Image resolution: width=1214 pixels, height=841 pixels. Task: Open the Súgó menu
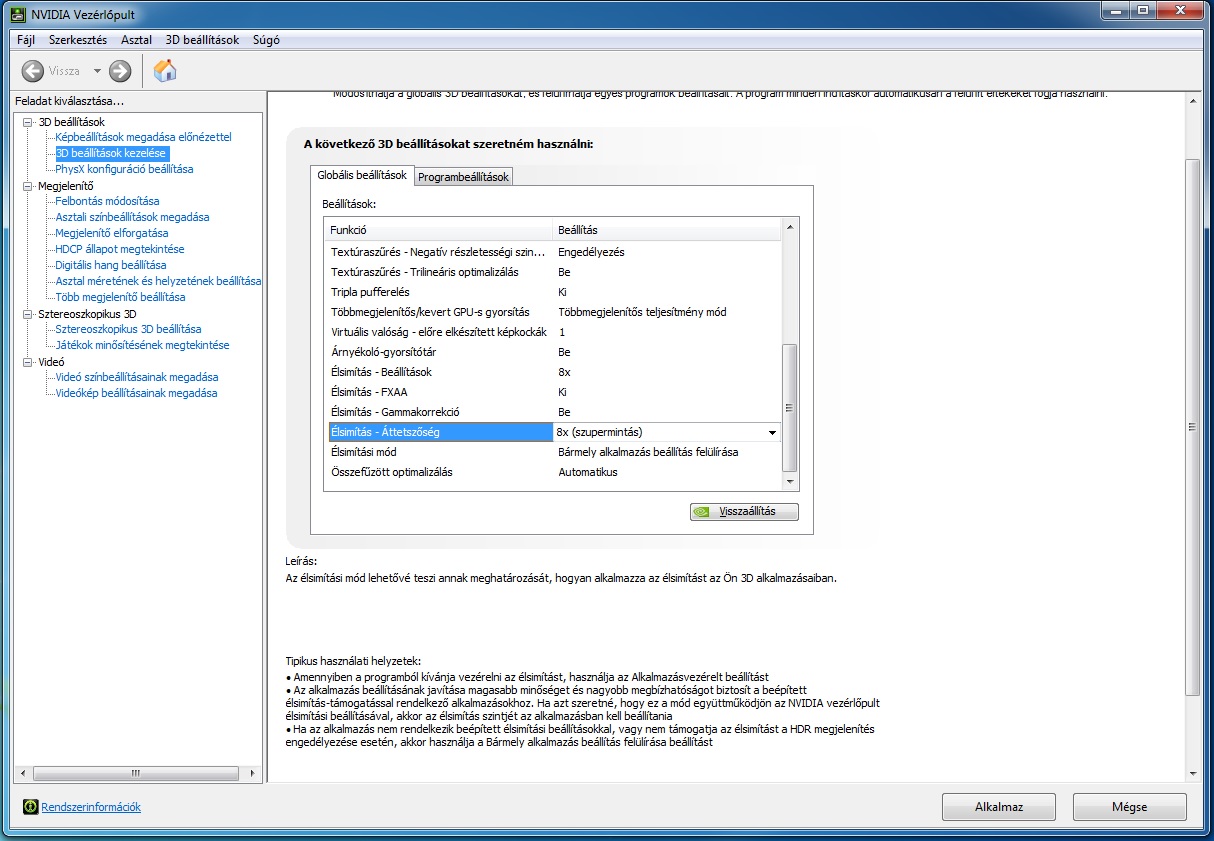click(267, 40)
